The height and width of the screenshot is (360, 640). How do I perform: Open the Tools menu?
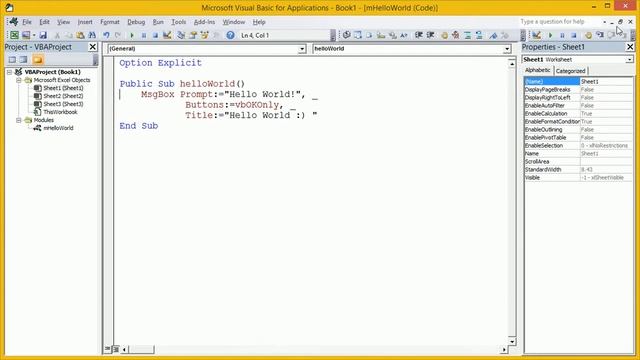178,22
